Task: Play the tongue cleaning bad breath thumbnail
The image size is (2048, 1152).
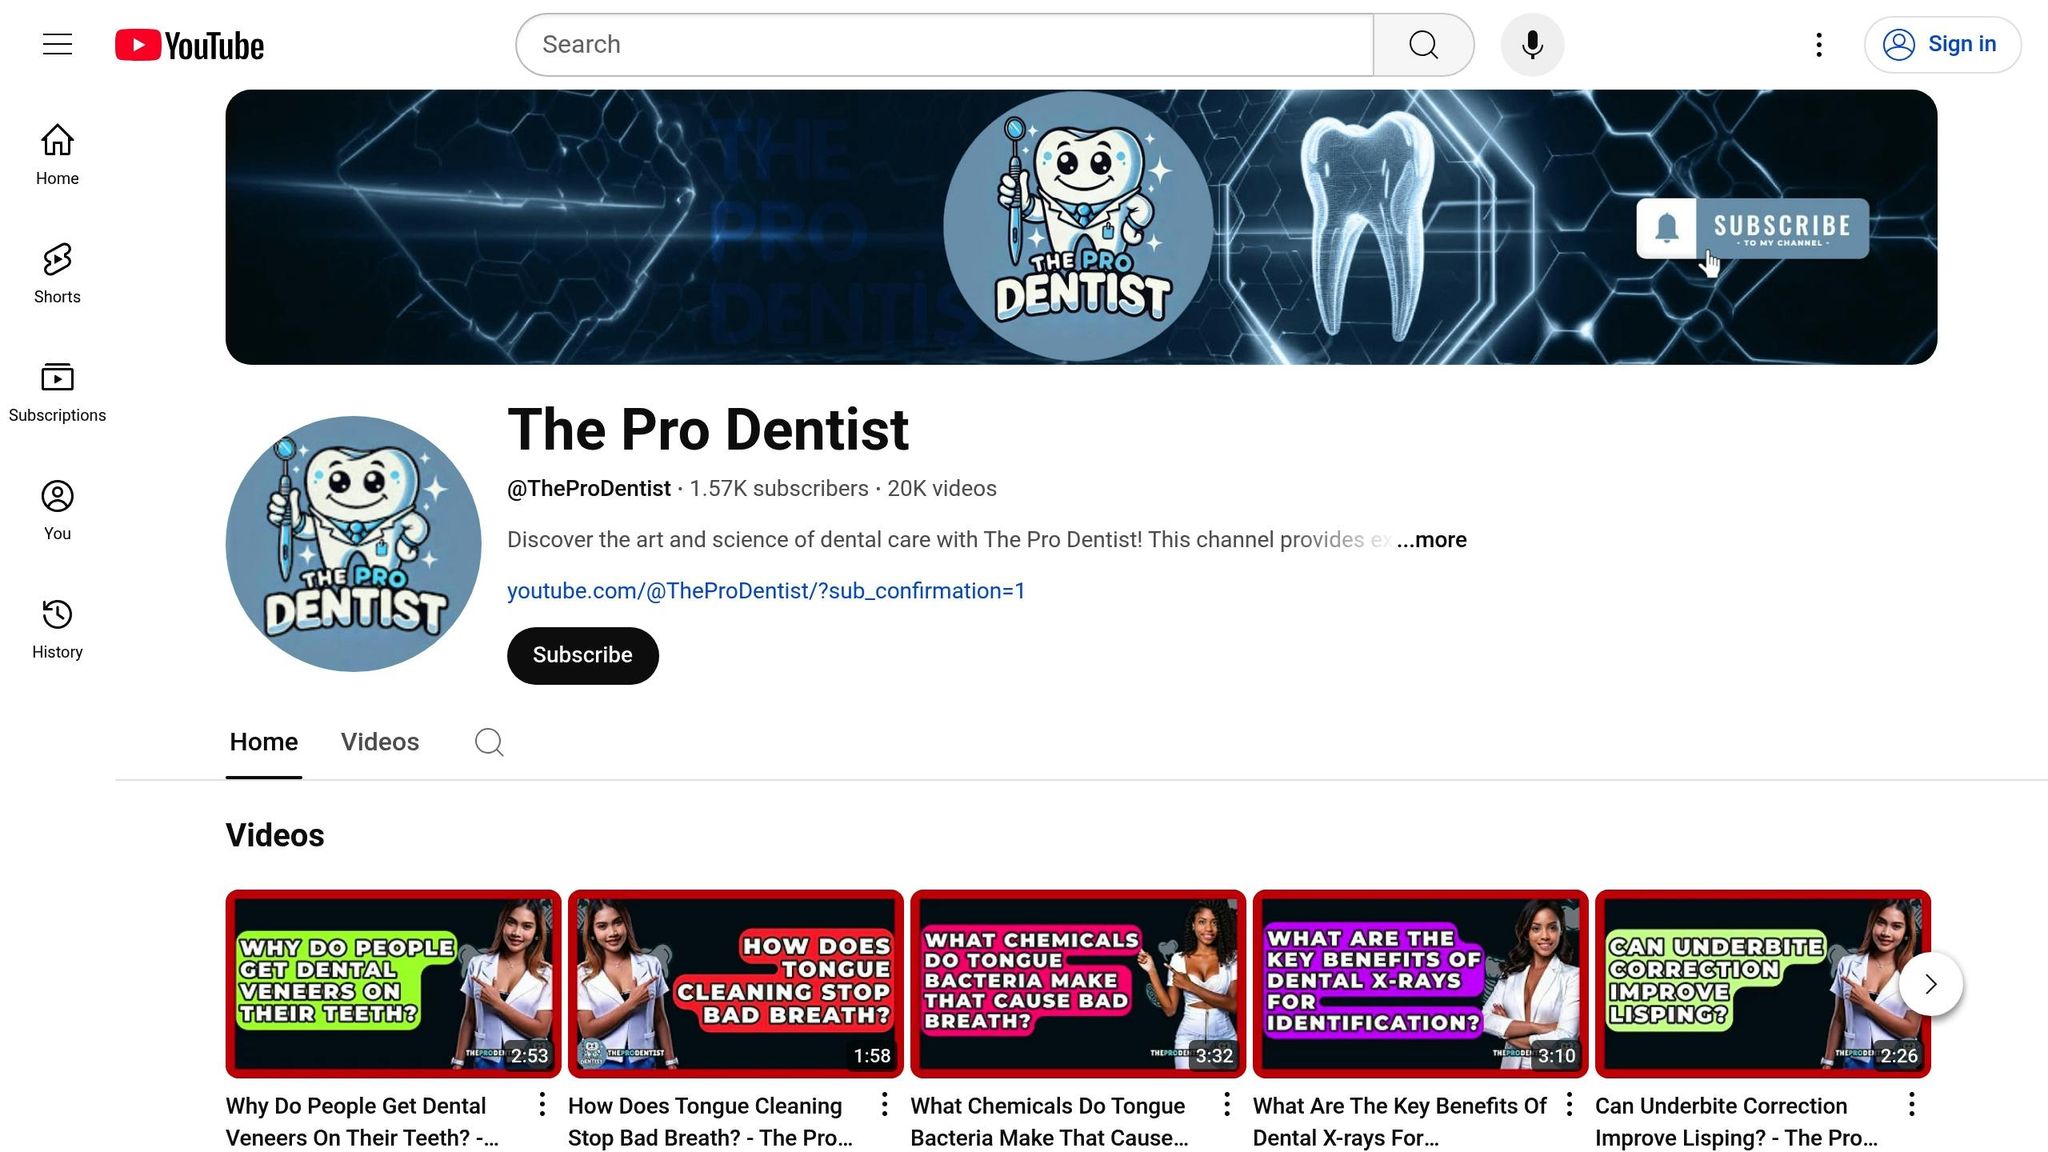Action: tap(736, 984)
